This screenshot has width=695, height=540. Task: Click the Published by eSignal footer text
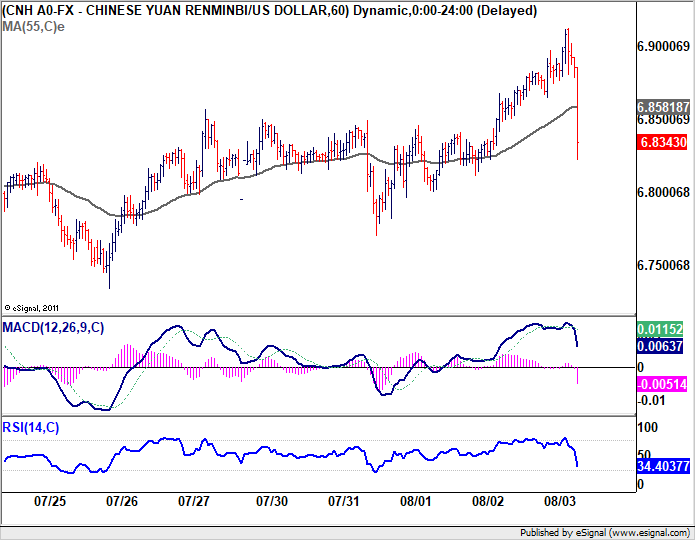click(605, 532)
